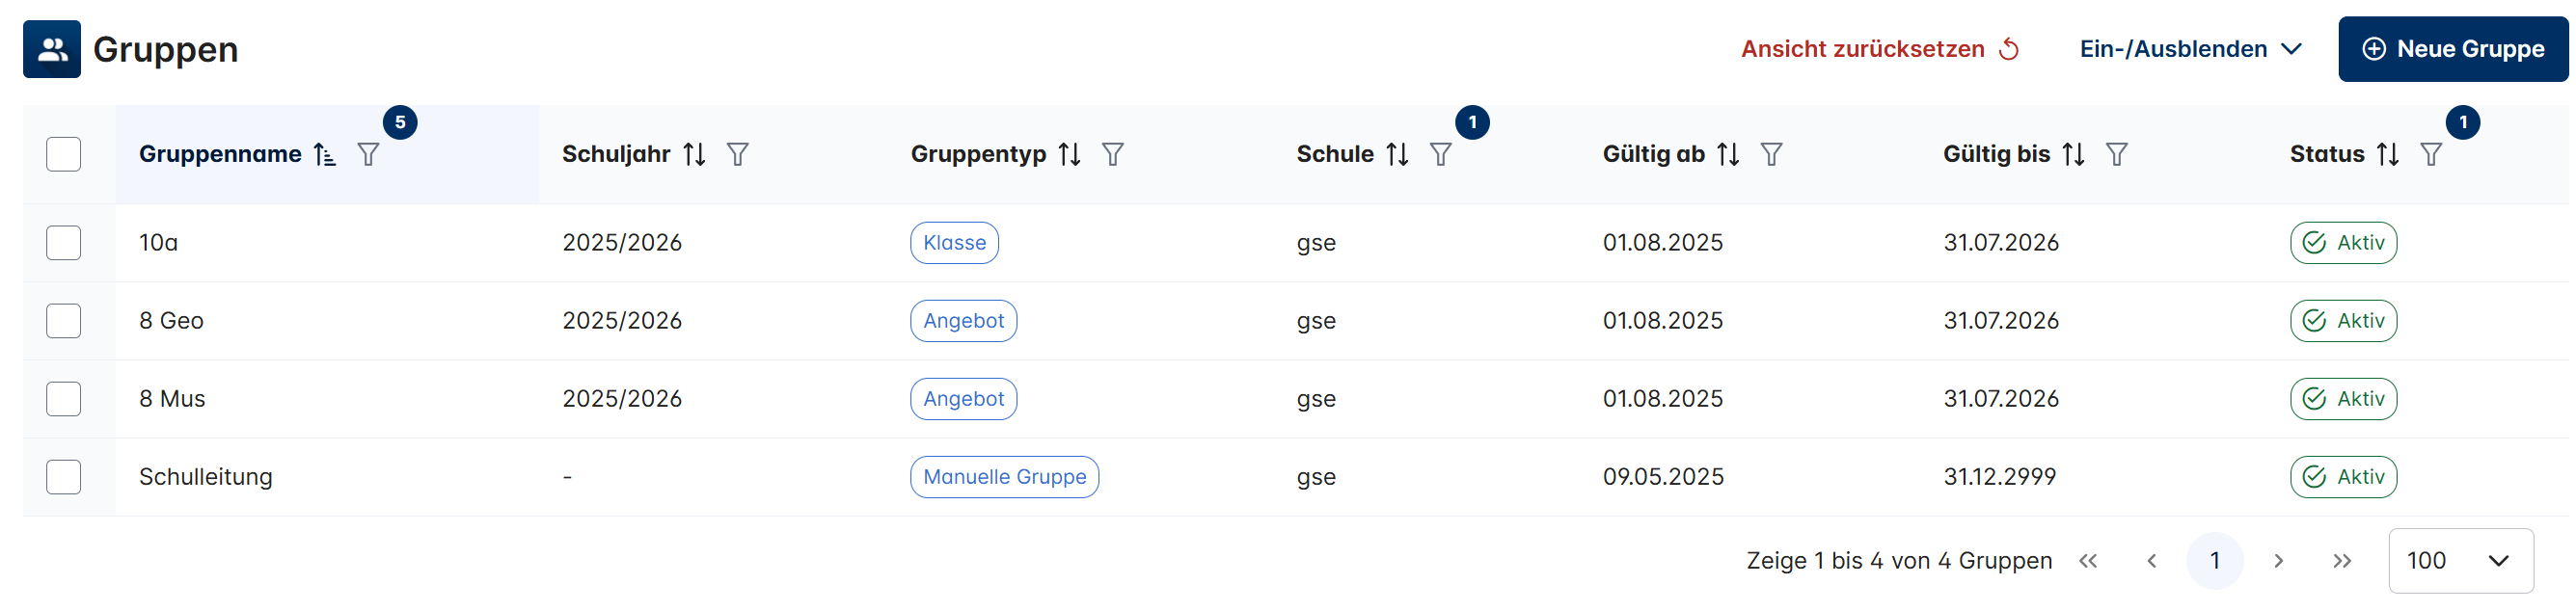The height and width of the screenshot is (611, 2576).
Task: Click the Status column filter icon
Action: pyautogui.click(x=2430, y=155)
